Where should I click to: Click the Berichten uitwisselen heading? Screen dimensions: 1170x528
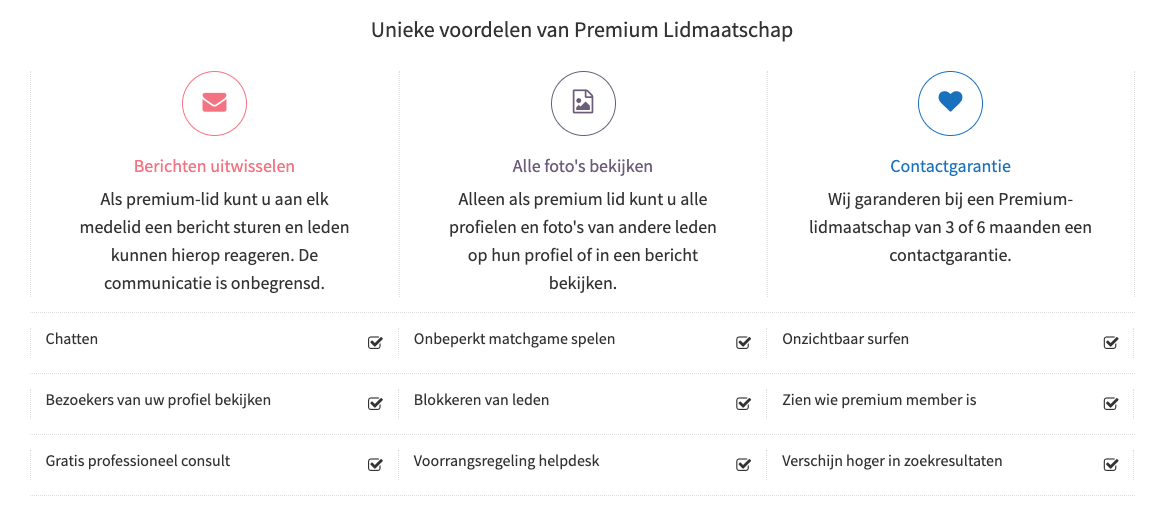click(214, 166)
